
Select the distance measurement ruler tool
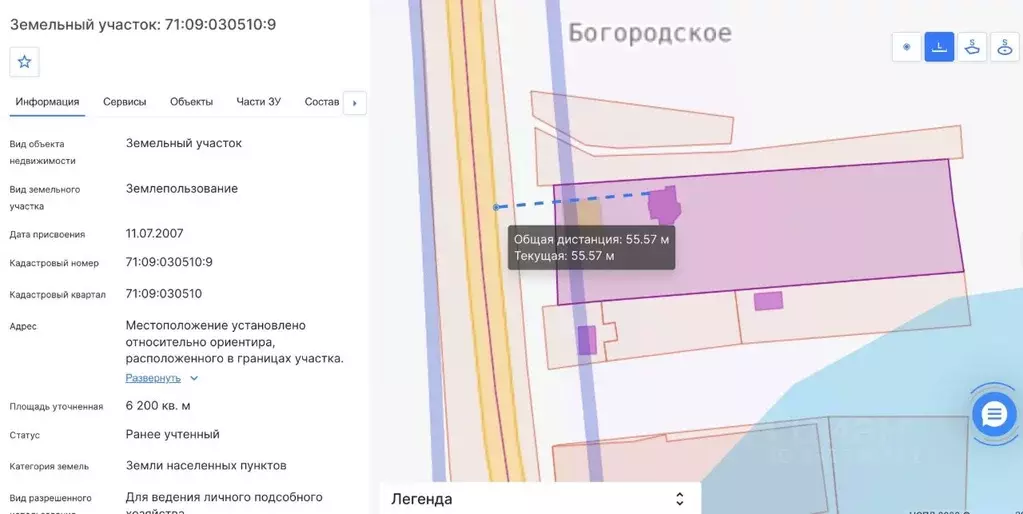[x=939, y=47]
